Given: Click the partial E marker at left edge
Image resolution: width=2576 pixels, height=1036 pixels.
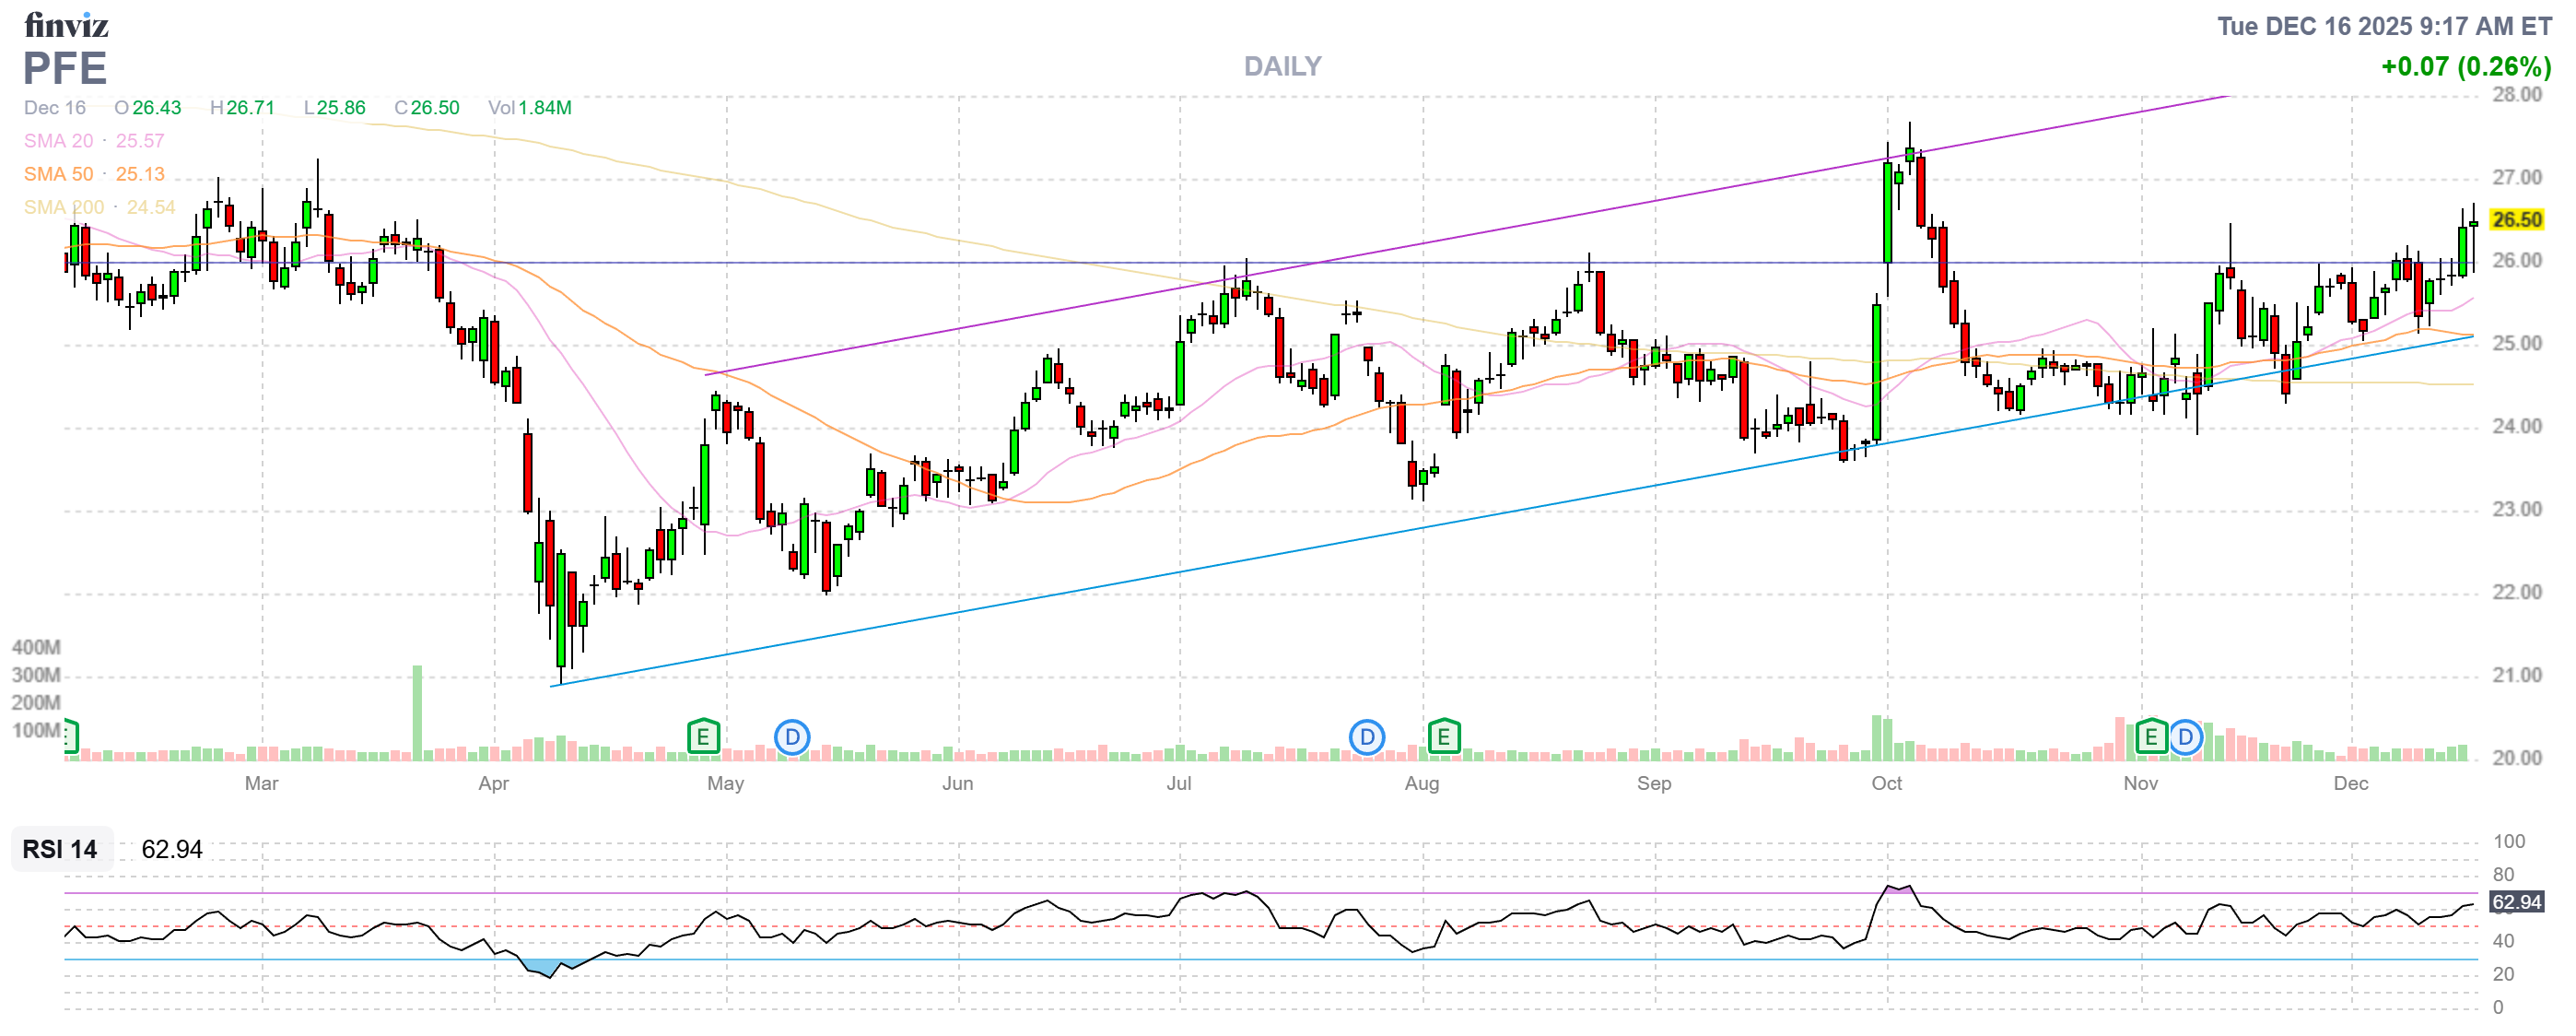Looking at the screenshot, I should (x=69, y=737).
